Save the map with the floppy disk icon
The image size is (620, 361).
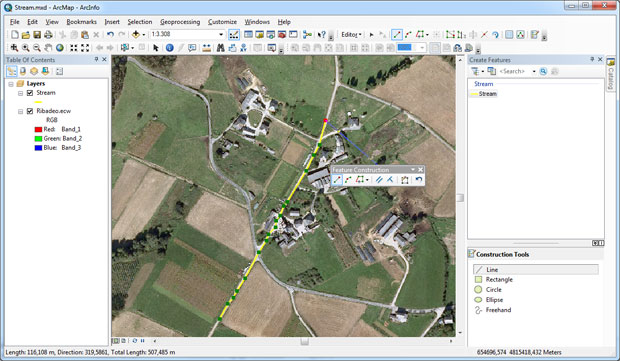37,35
